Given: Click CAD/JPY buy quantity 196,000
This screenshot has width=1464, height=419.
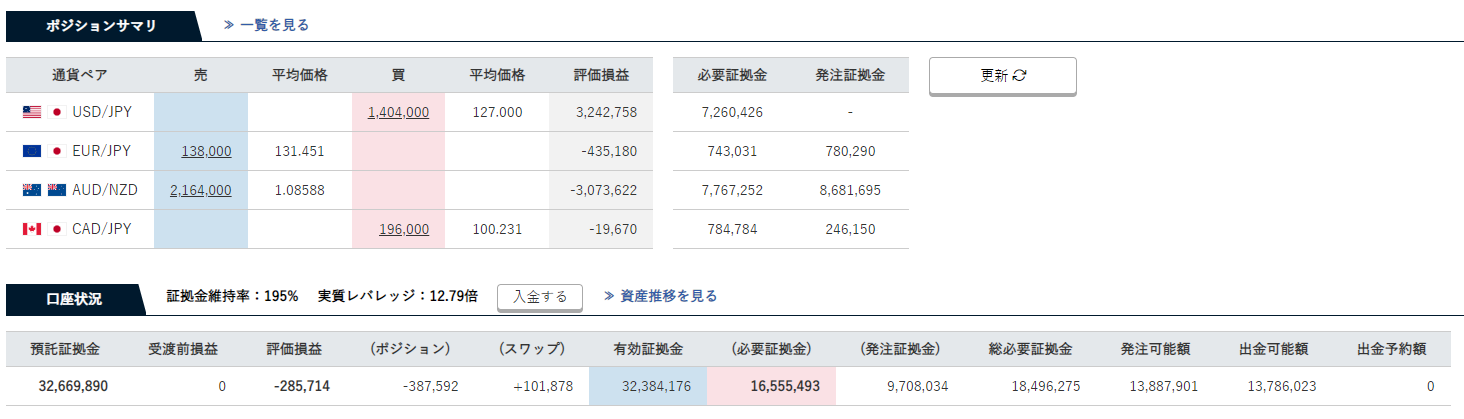Looking at the screenshot, I should [x=404, y=229].
